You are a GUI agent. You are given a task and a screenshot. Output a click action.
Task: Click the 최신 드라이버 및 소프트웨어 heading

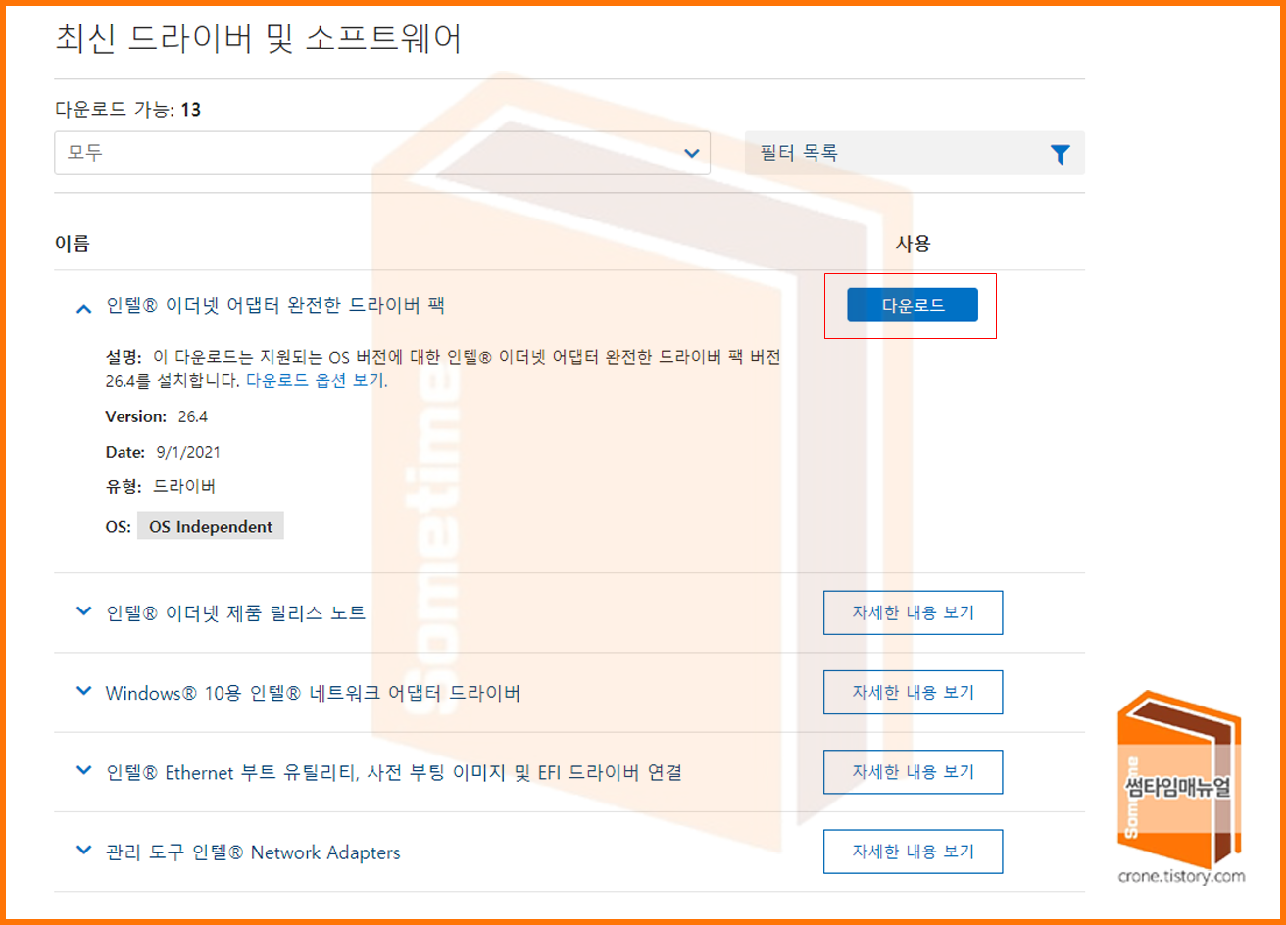pyautogui.click(x=258, y=37)
